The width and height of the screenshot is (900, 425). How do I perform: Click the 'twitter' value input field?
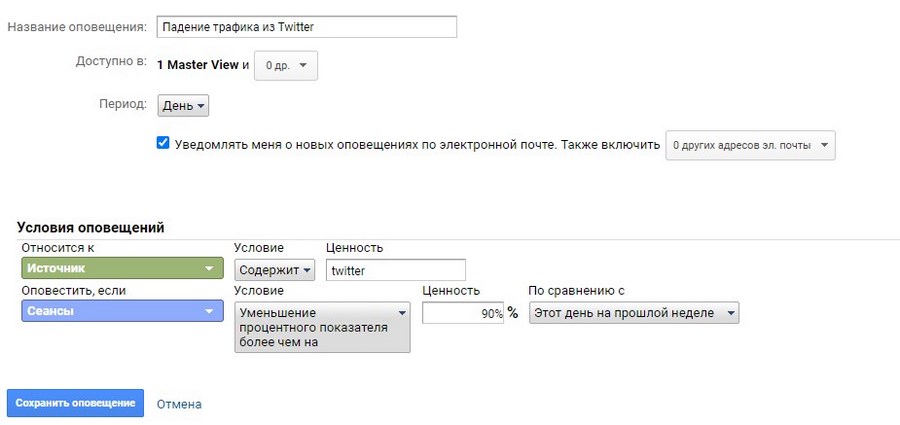pyautogui.click(x=395, y=271)
